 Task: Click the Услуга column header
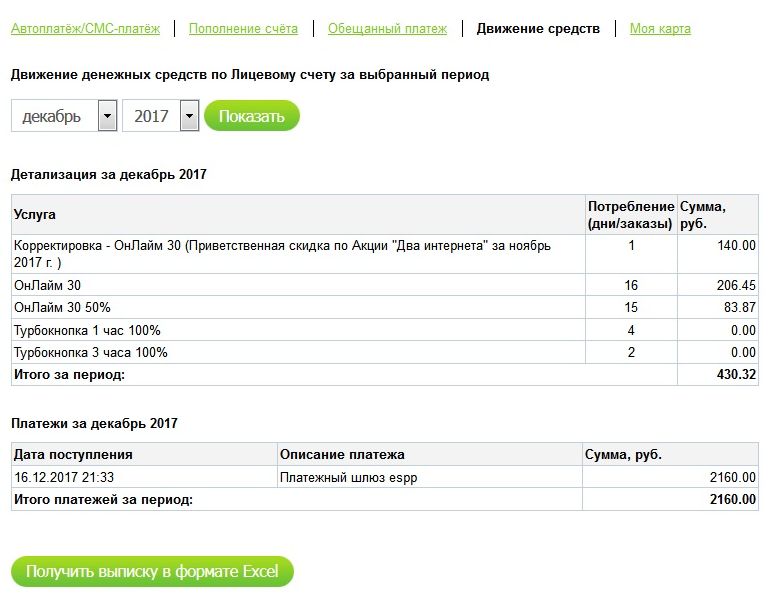35,215
